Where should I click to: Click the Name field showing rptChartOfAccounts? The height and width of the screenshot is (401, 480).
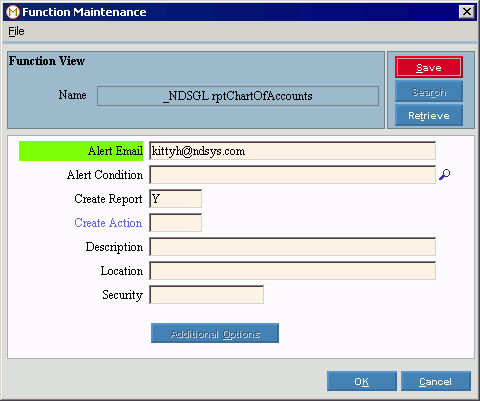pyautogui.click(x=238, y=96)
